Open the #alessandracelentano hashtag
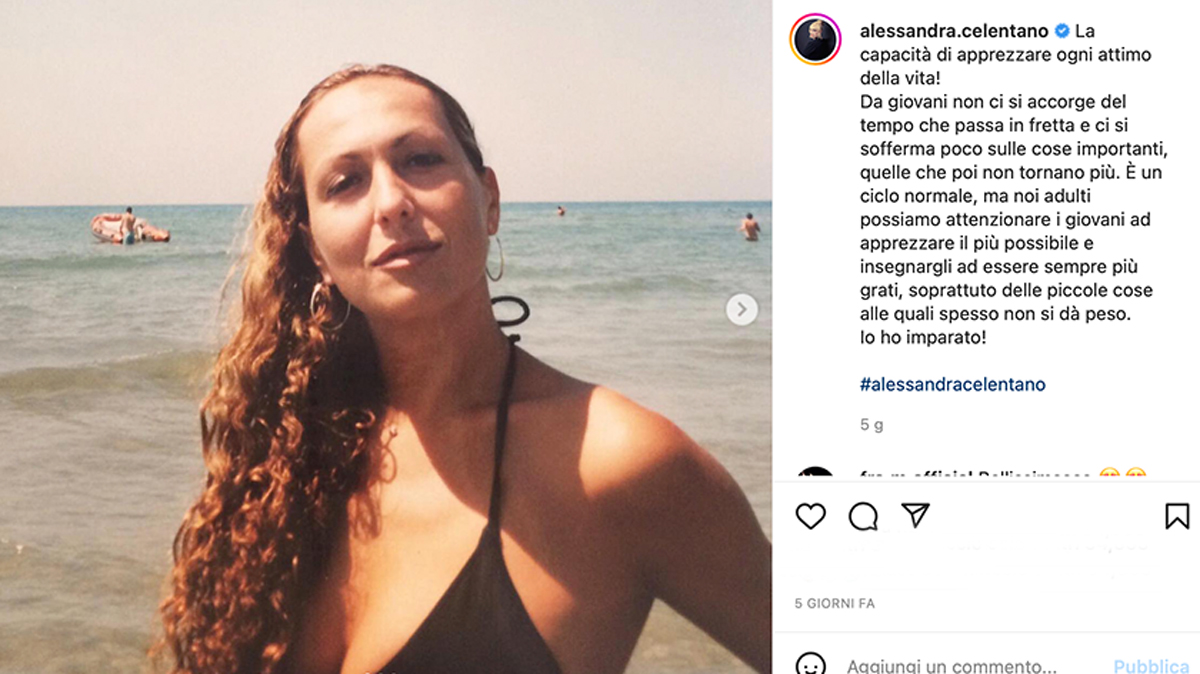The image size is (1200, 674). (953, 384)
